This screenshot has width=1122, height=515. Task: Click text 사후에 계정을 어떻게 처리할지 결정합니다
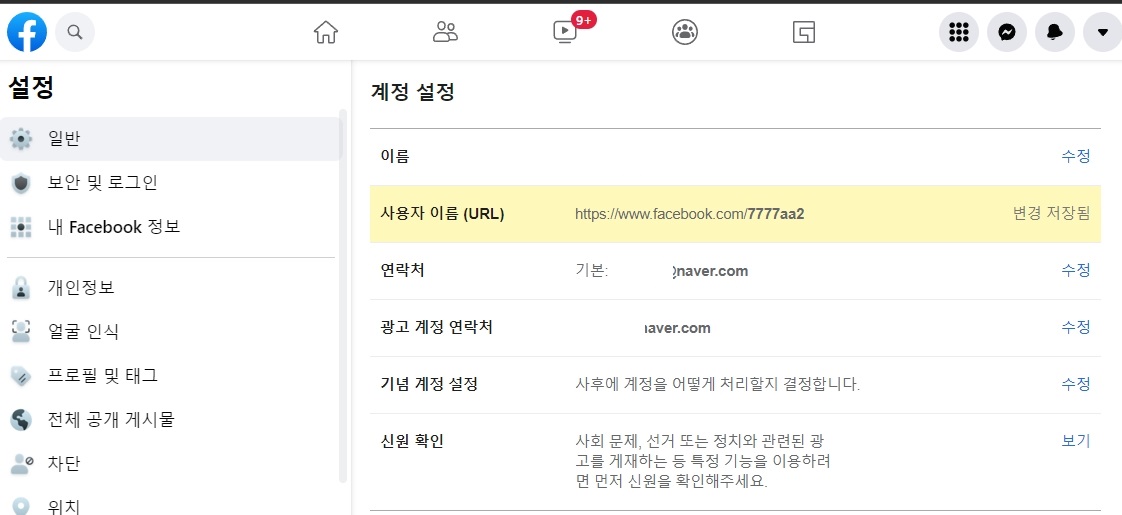pos(718,384)
